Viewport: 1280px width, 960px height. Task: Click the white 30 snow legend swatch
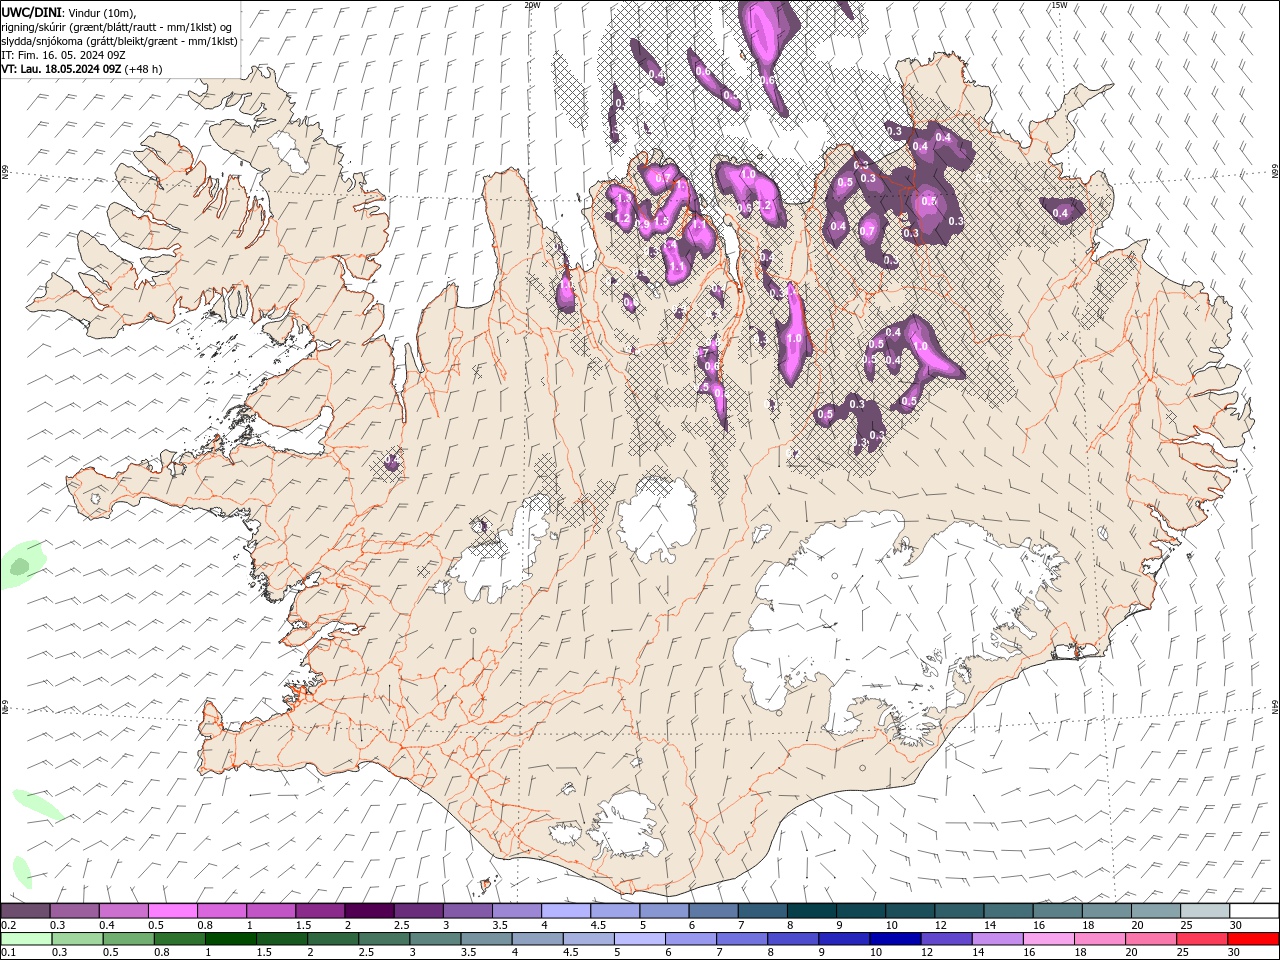[1254, 911]
